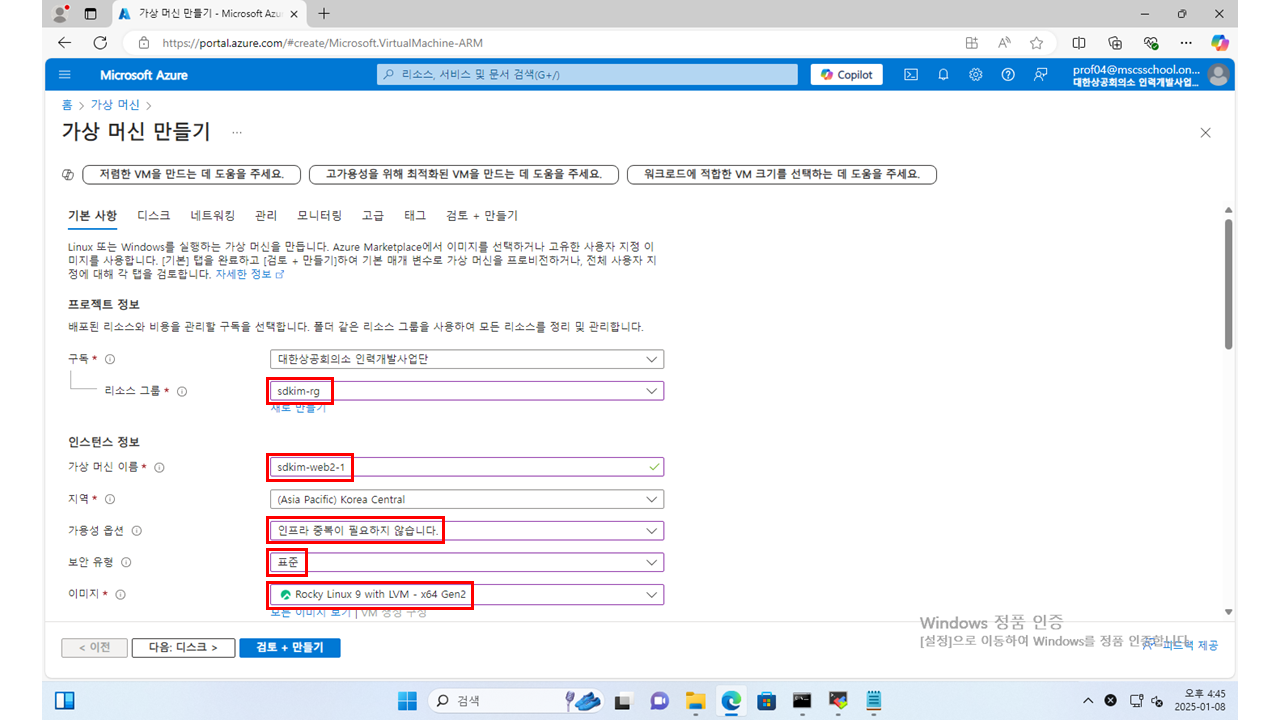Open Edge tab actions menu
This screenshot has height=720, width=1280.
(91, 14)
